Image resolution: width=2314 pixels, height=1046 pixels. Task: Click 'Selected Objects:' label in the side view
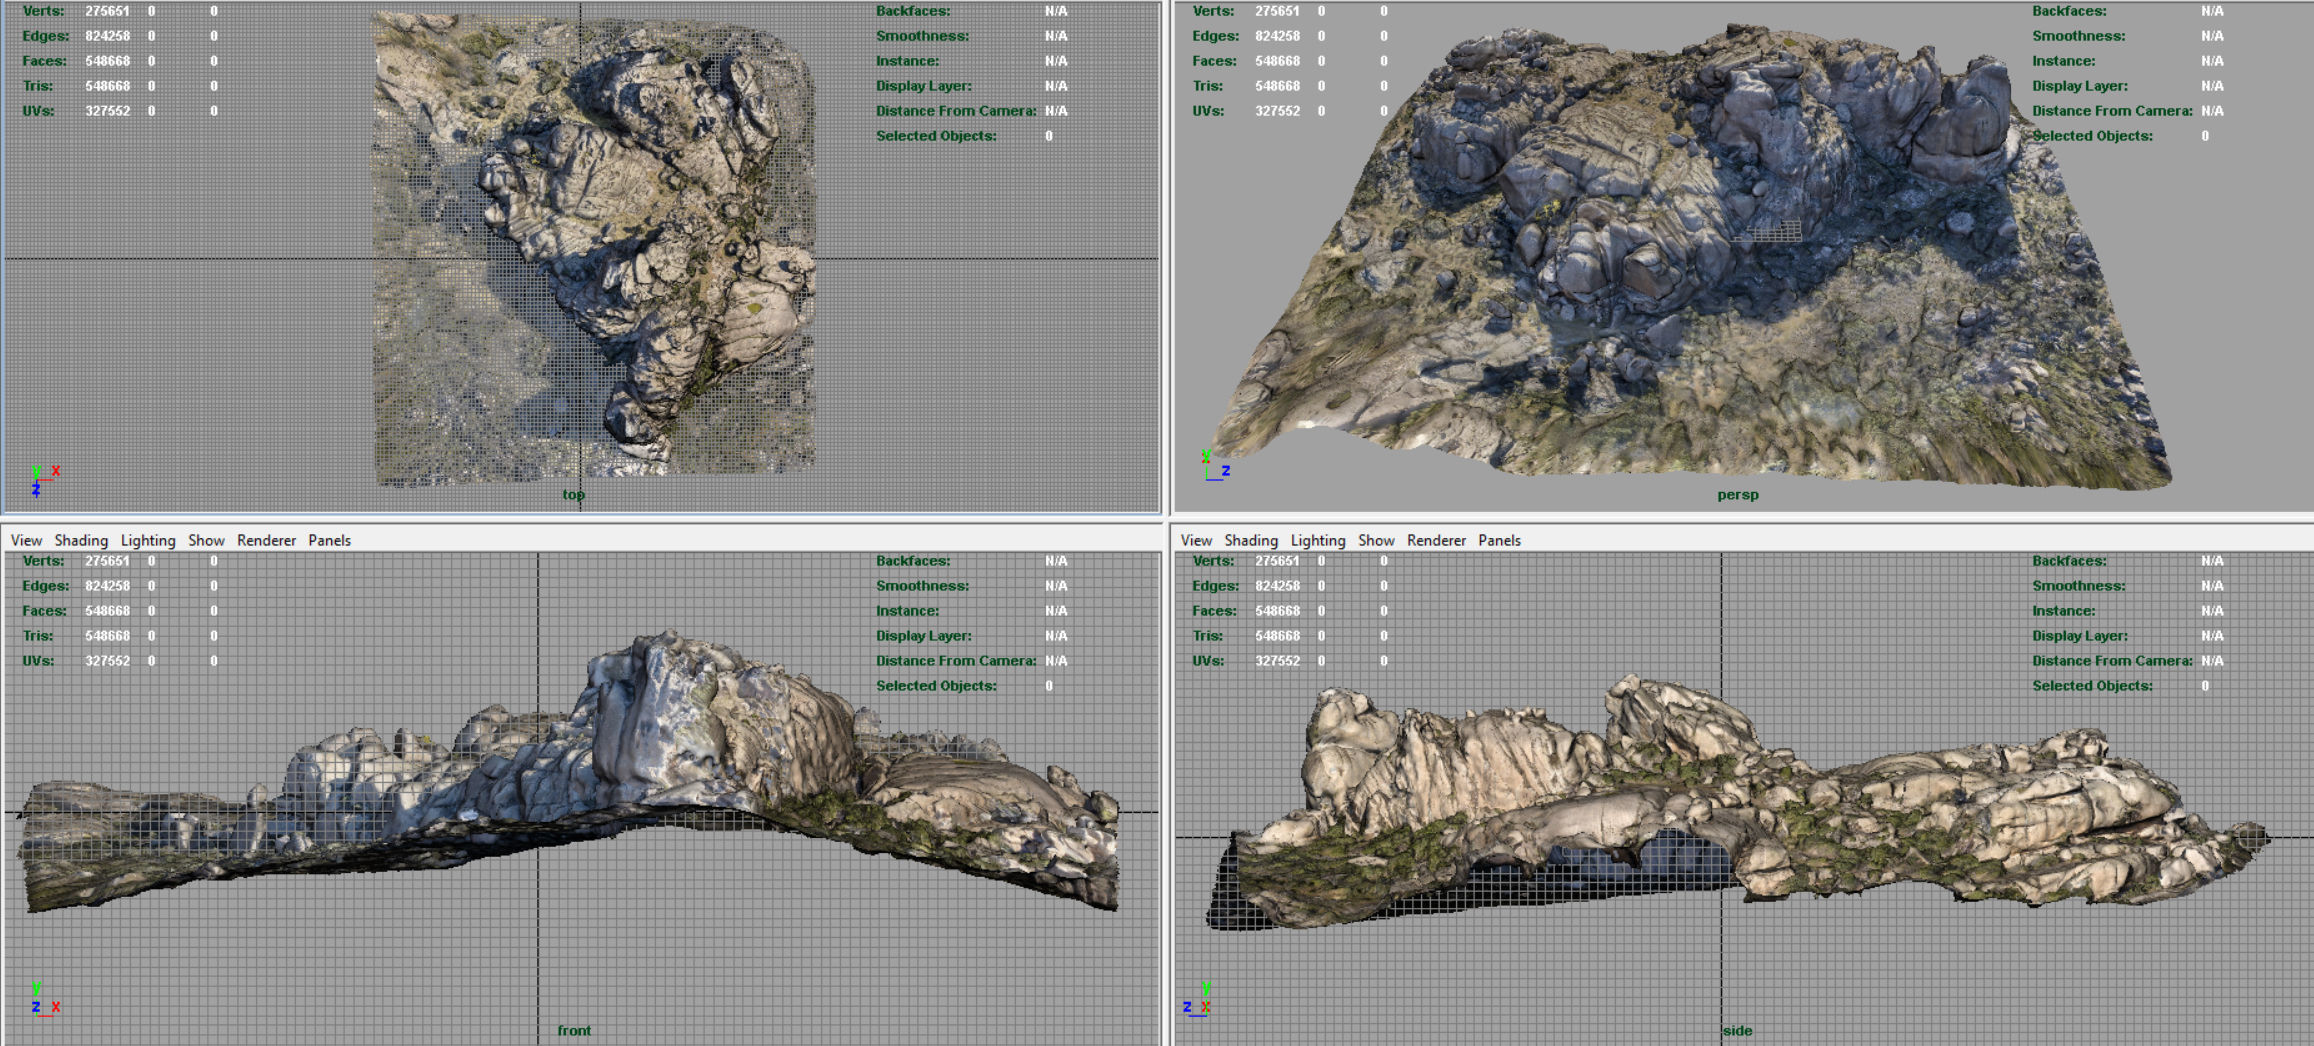tap(2092, 686)
